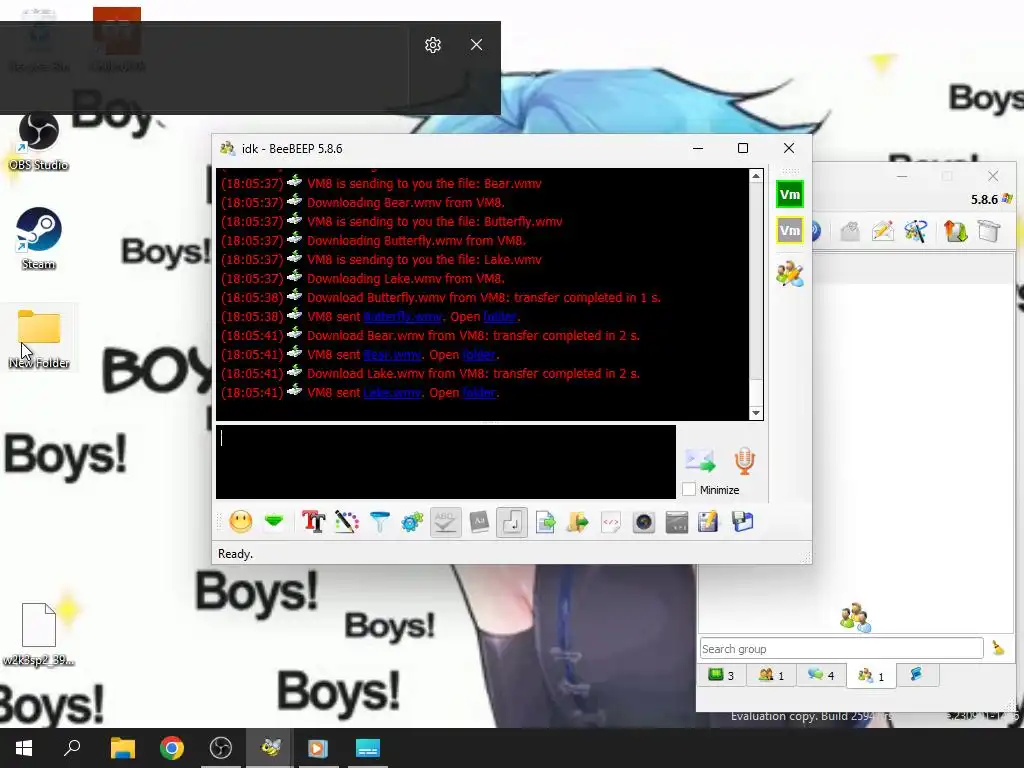The image size is (1024, 768).
Task: Click the file transfer arrows icon in main window
Action: pos(955,231)
